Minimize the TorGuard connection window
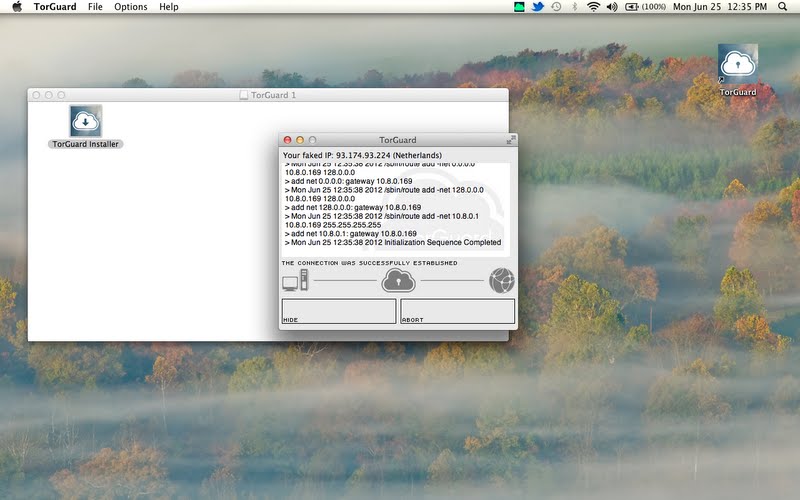Image resolution: width=800 pixels, height=500 pixels. tap(300, 140)
